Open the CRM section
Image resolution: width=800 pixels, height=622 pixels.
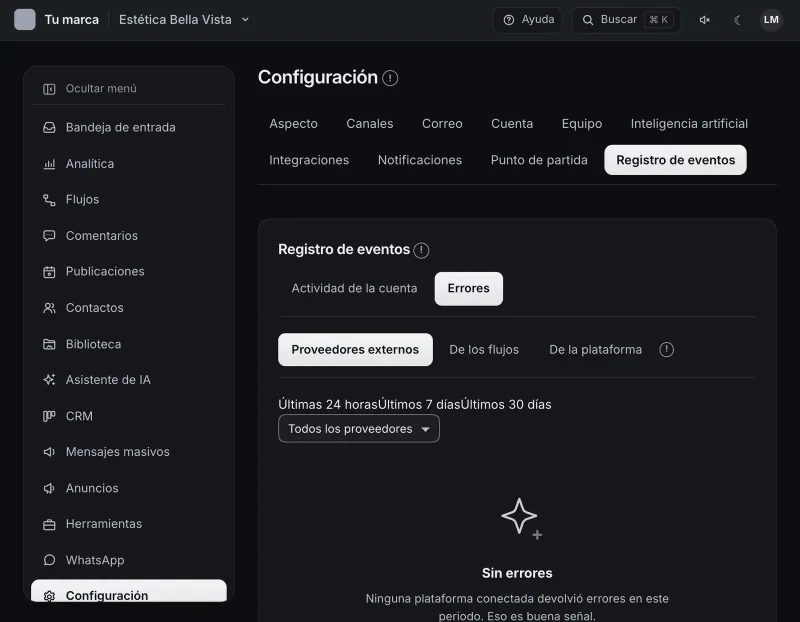pos(129,416)
